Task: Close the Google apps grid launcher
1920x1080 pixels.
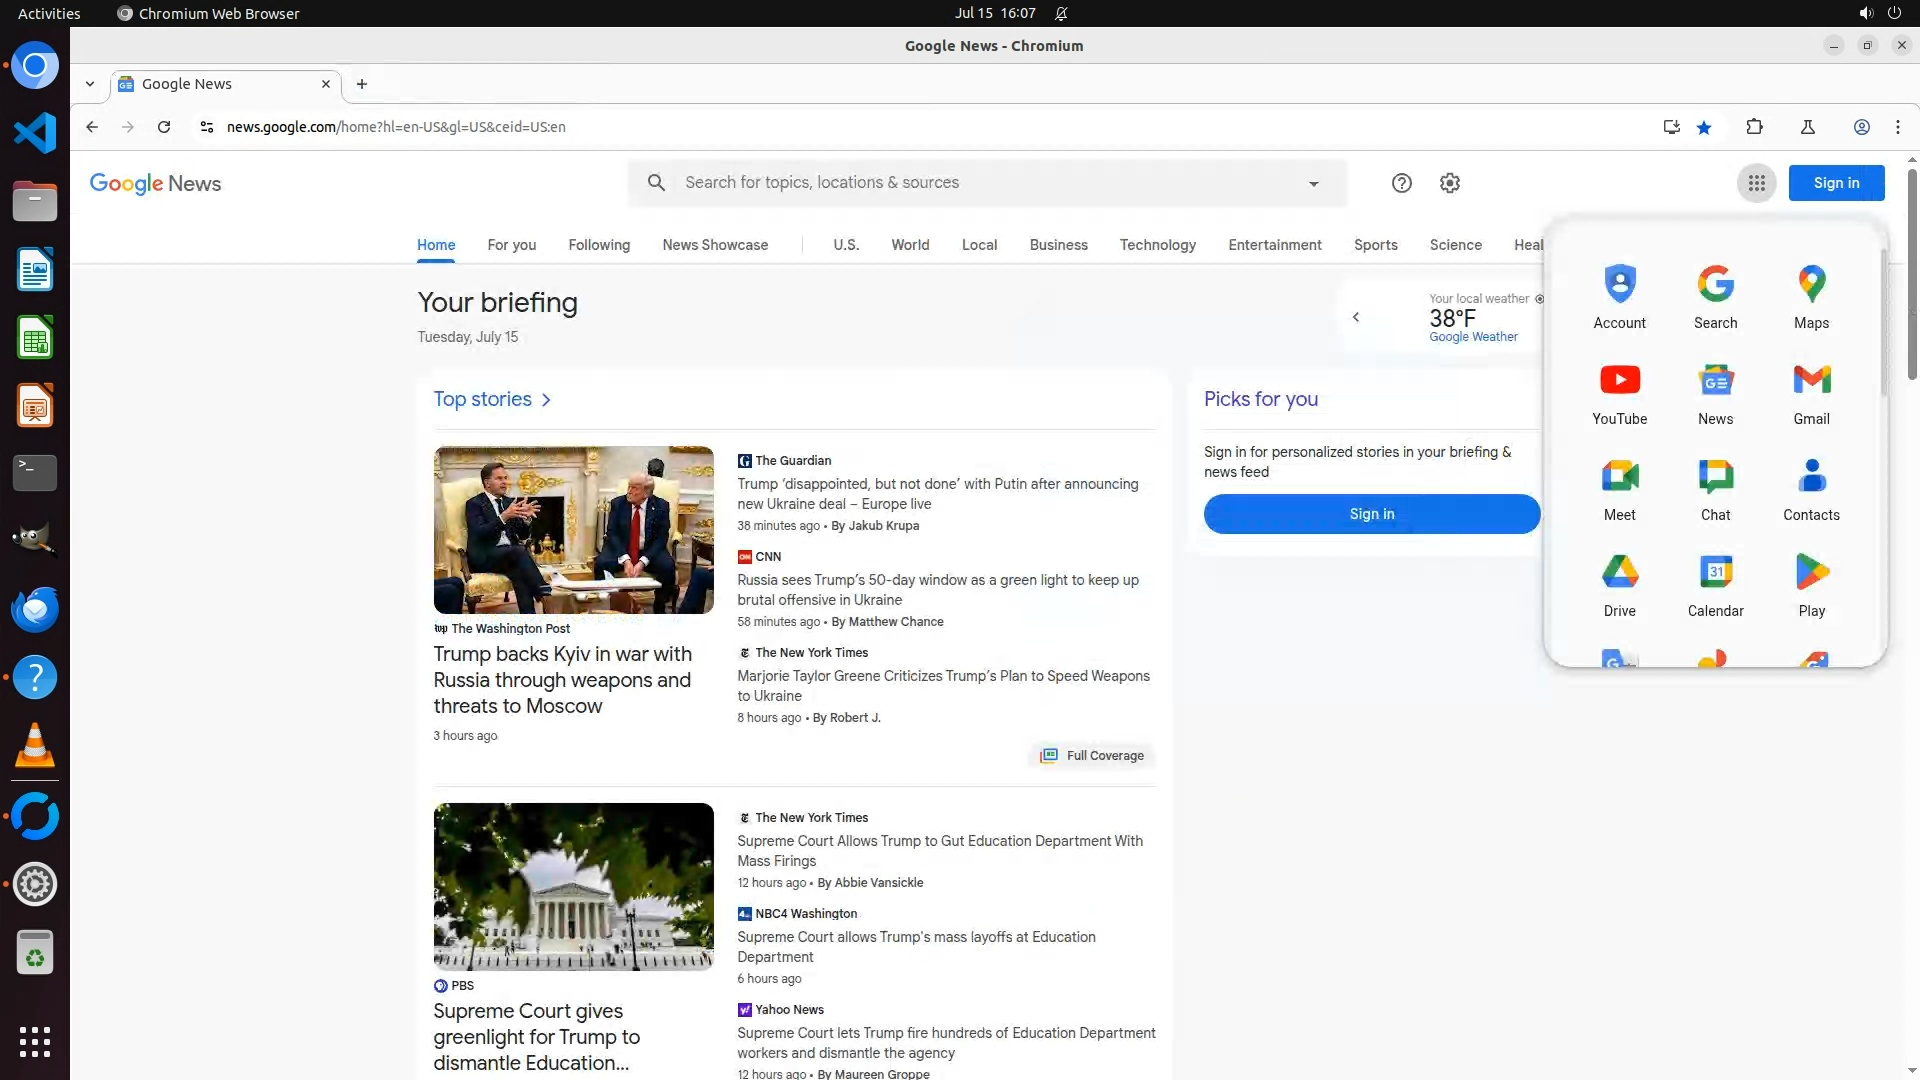Action: coord(1756,183)
